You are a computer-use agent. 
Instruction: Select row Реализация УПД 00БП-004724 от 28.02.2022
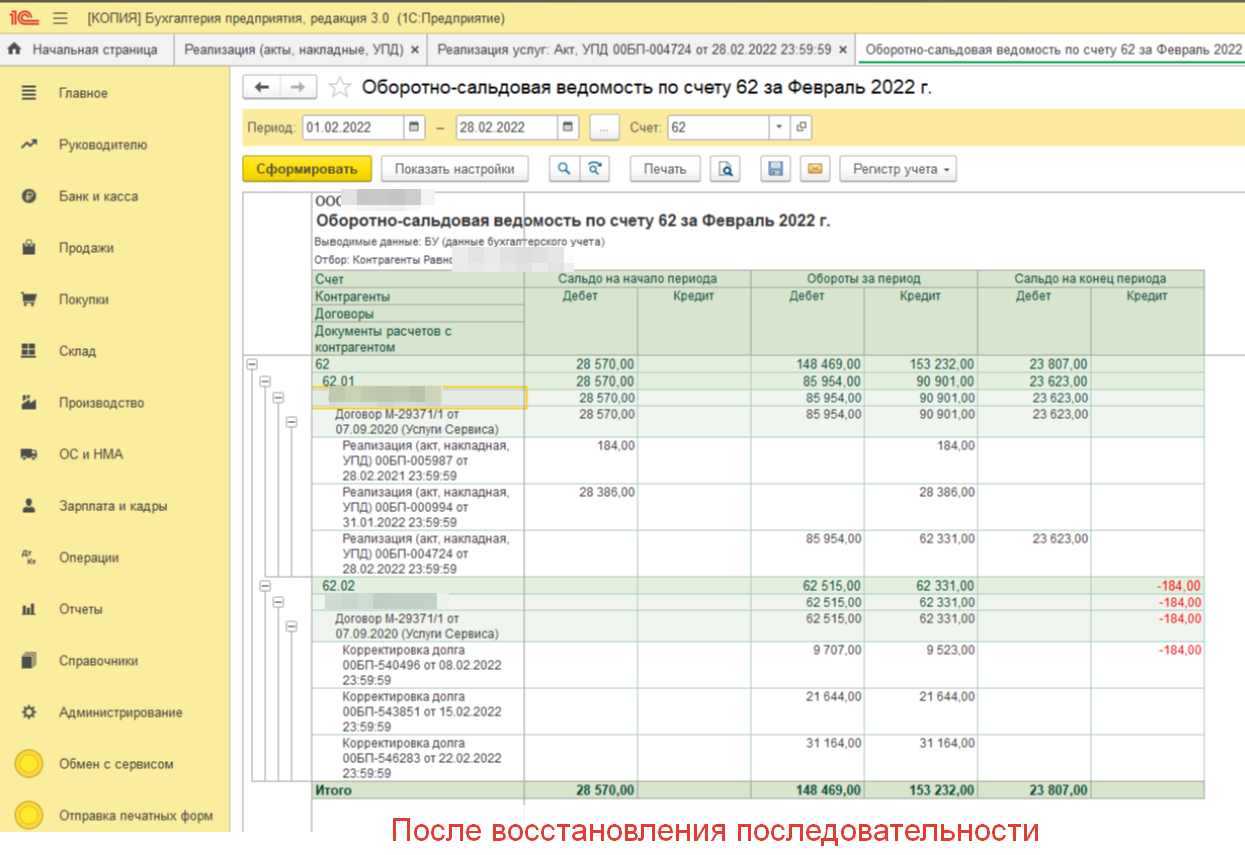tap(760, 553)
